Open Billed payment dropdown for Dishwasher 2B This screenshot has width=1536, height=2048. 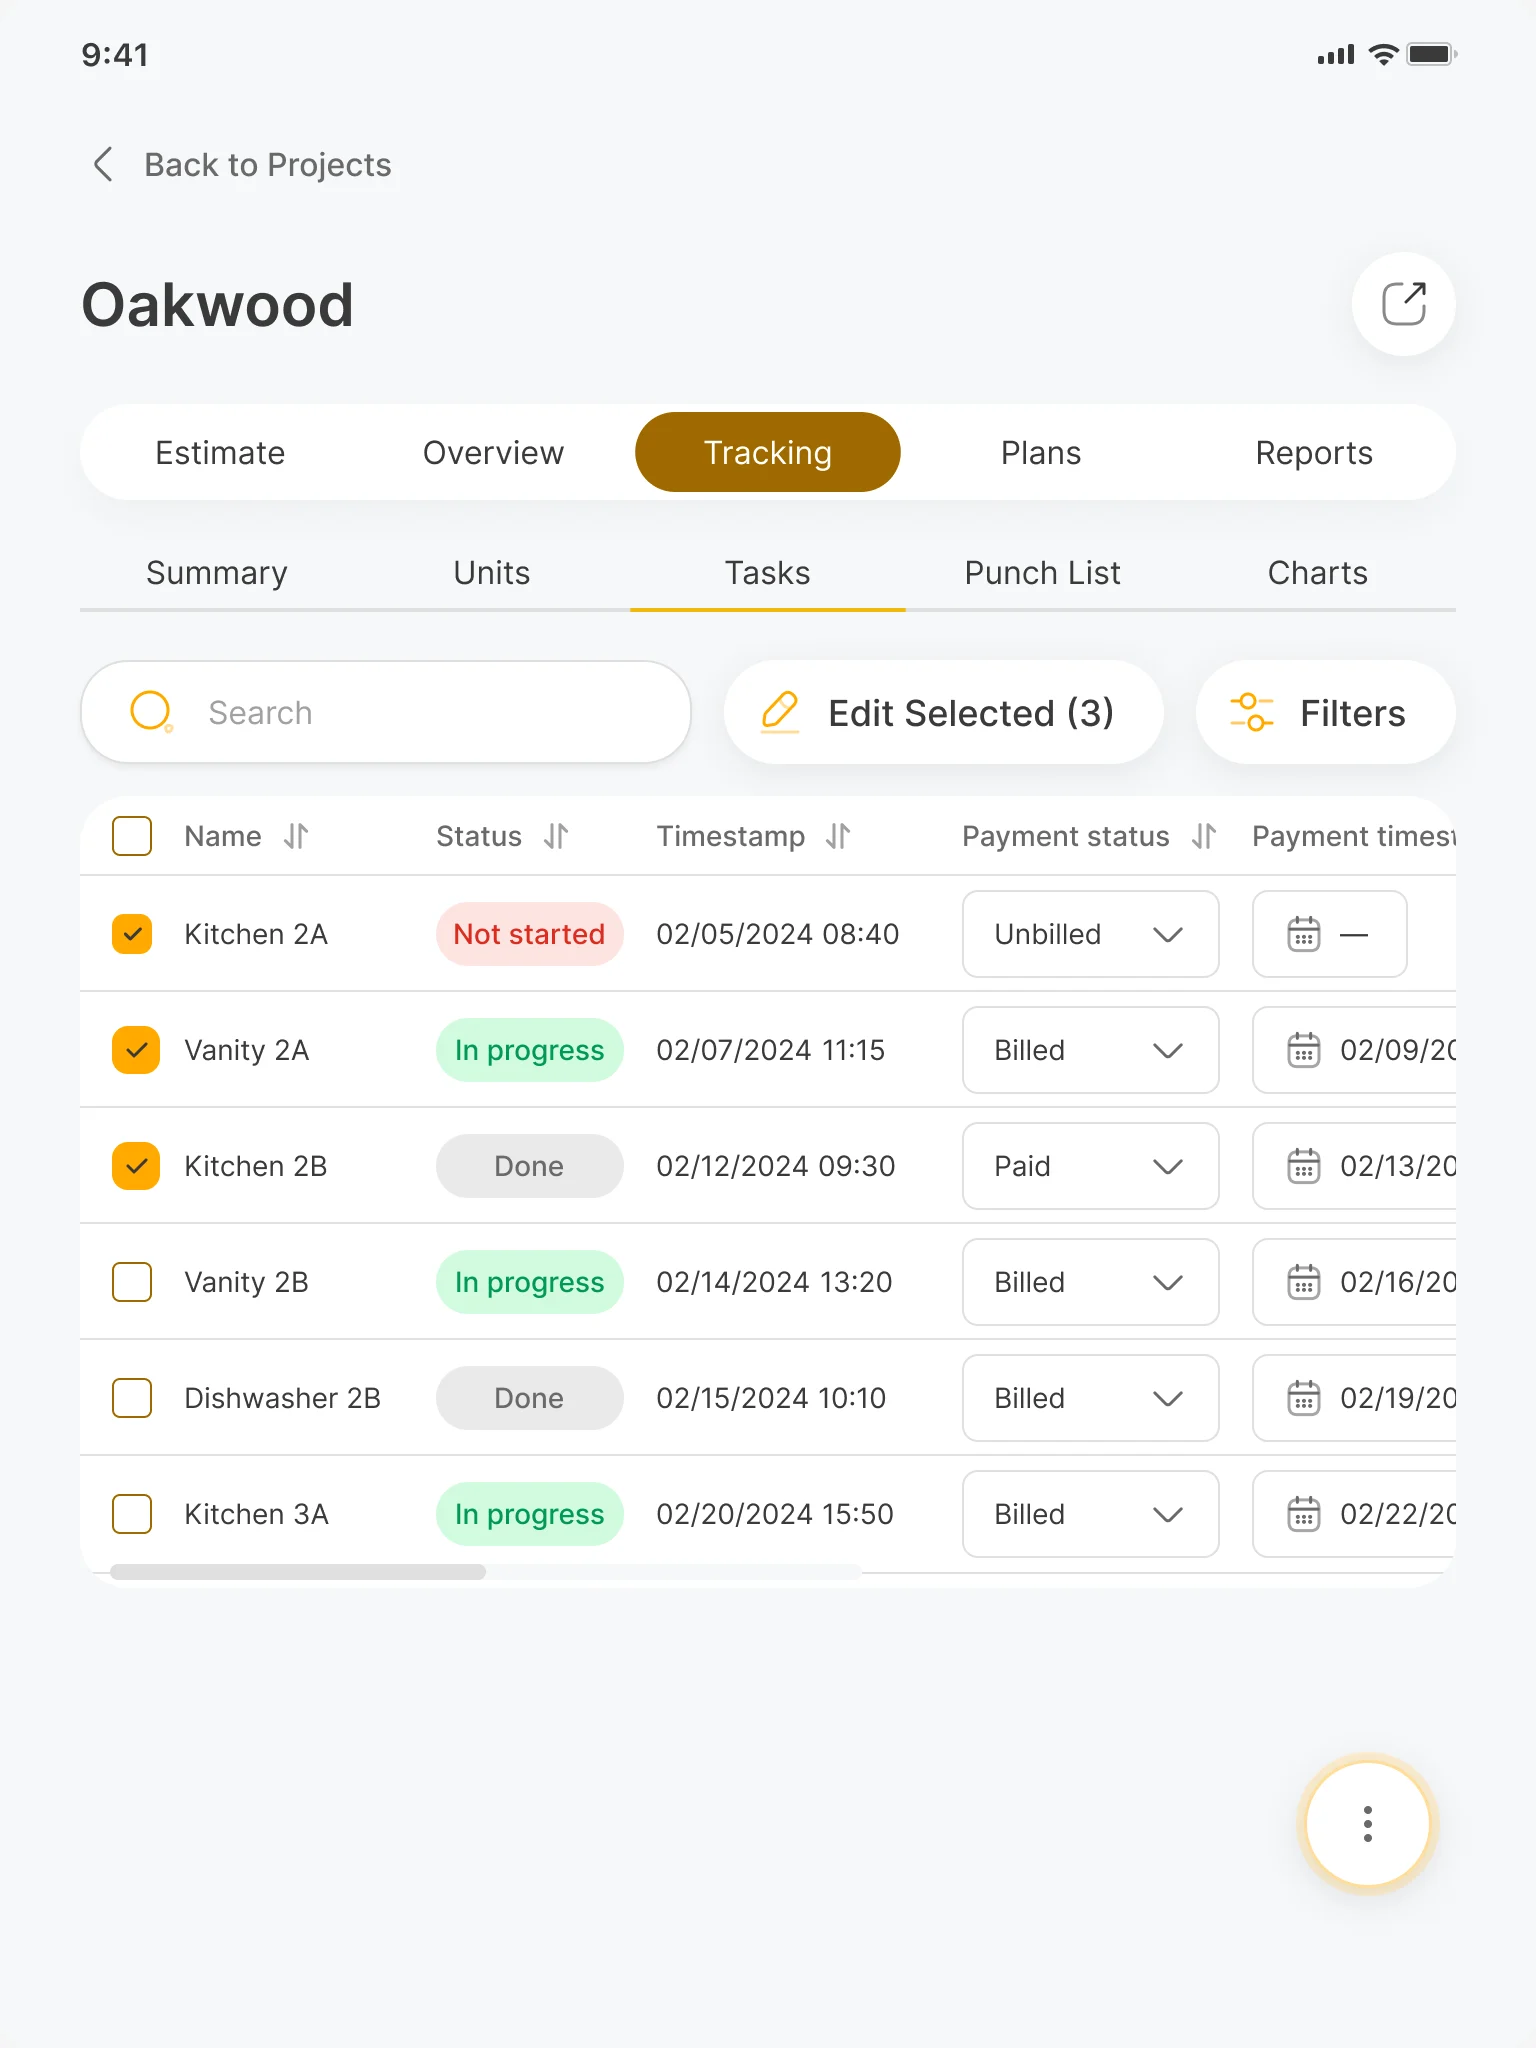[x=1090, y=1398]
